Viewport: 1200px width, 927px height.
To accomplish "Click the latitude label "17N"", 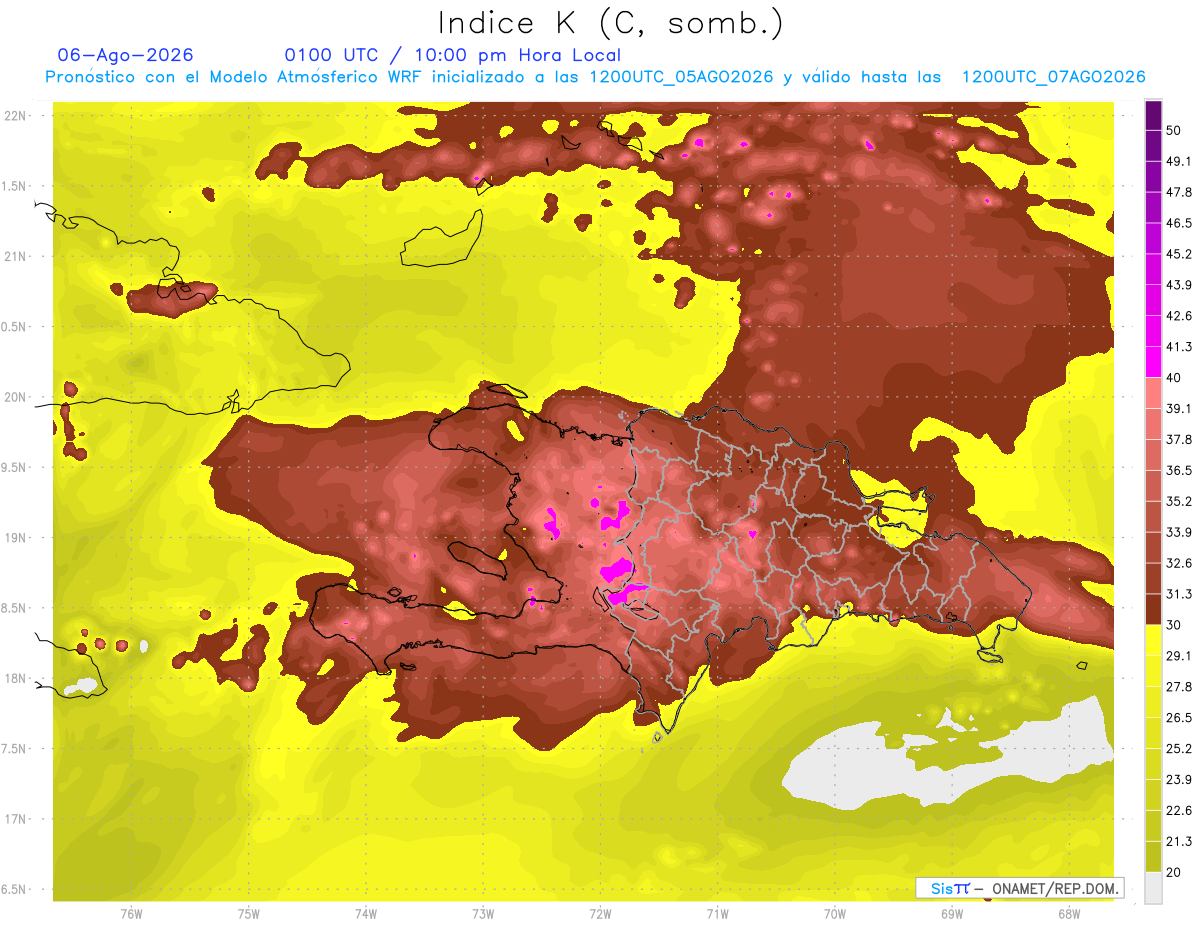I will click(x=17, y=819).
